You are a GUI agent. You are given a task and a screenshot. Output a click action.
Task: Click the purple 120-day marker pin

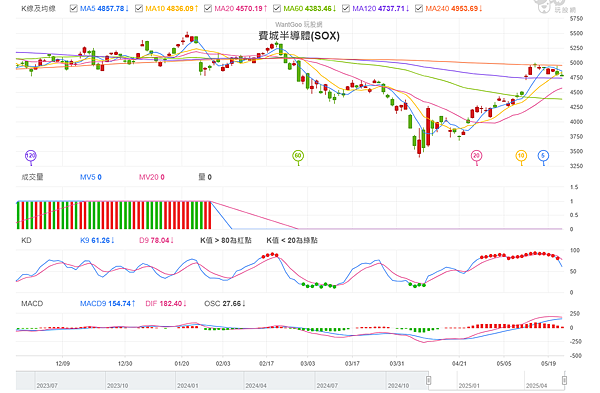31,157
